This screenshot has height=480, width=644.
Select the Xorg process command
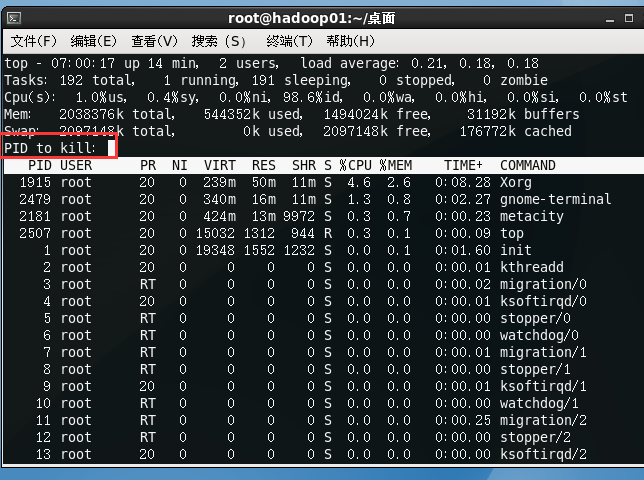[516, 182]
